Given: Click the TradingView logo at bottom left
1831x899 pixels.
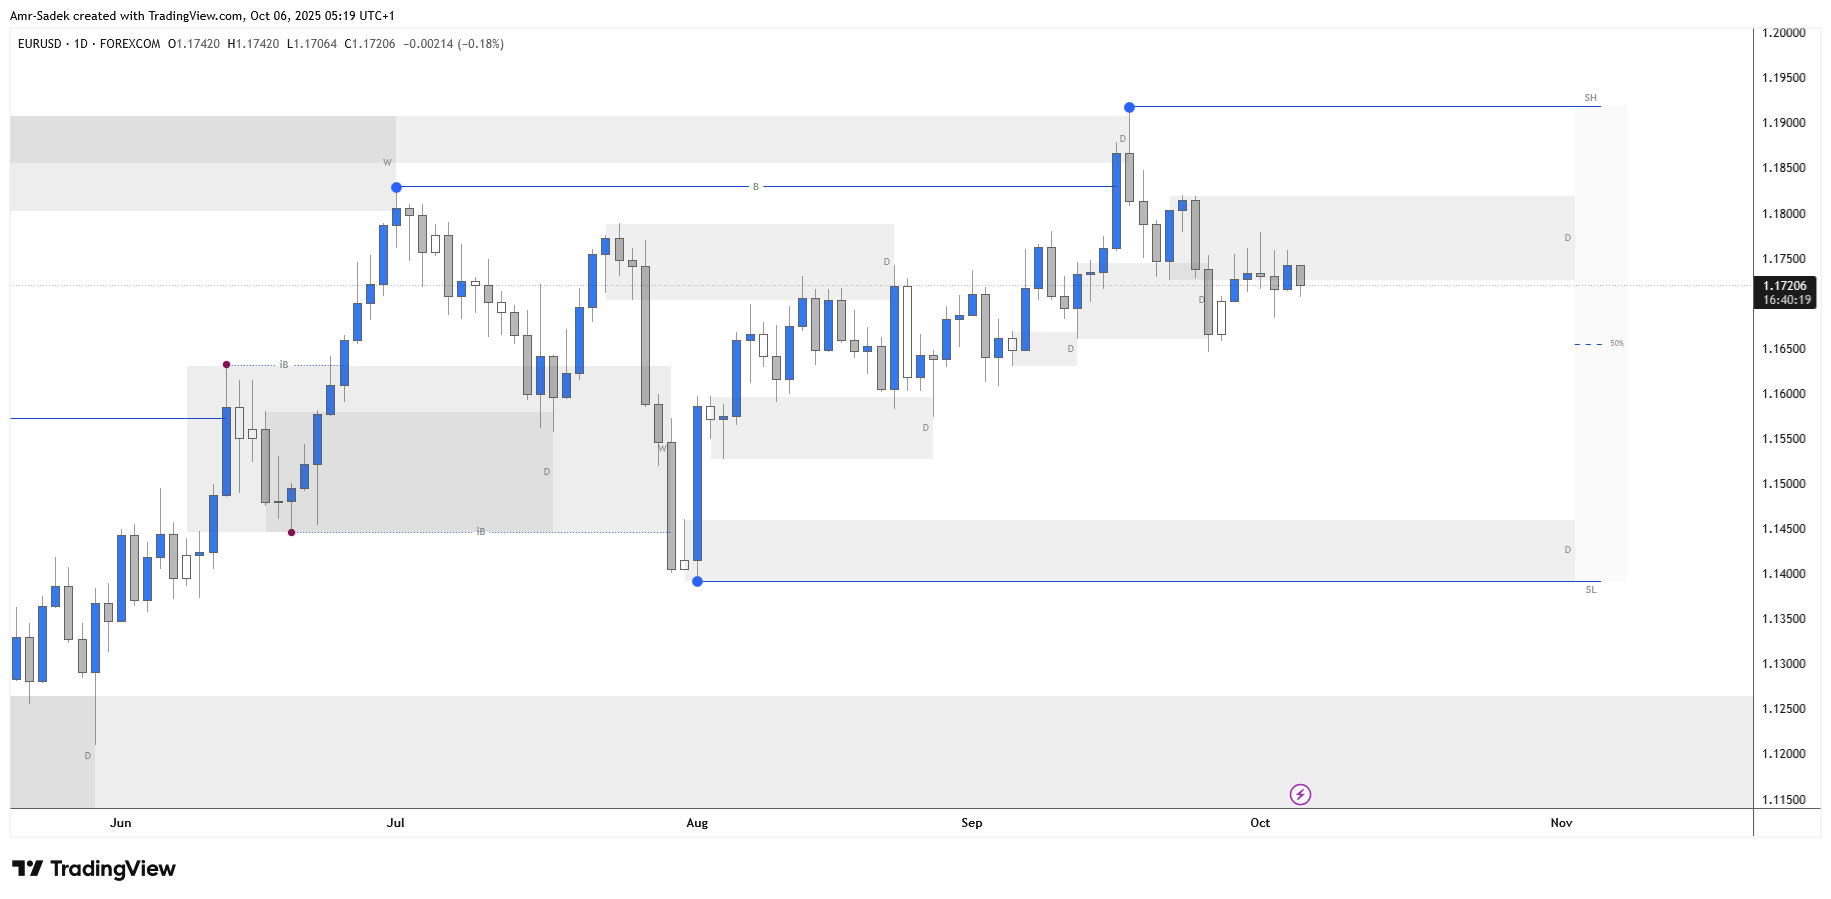Looking at the screenshot, I should click(94, 868).
